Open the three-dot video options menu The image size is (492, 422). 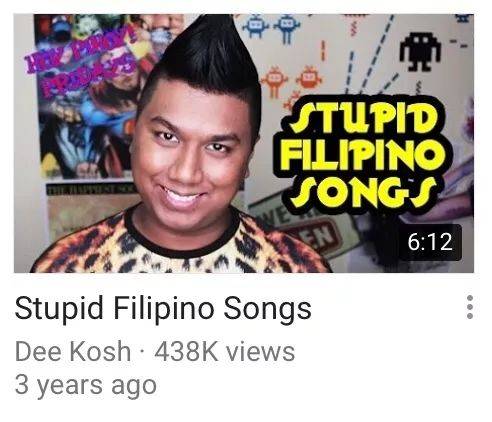pos(470,307)
